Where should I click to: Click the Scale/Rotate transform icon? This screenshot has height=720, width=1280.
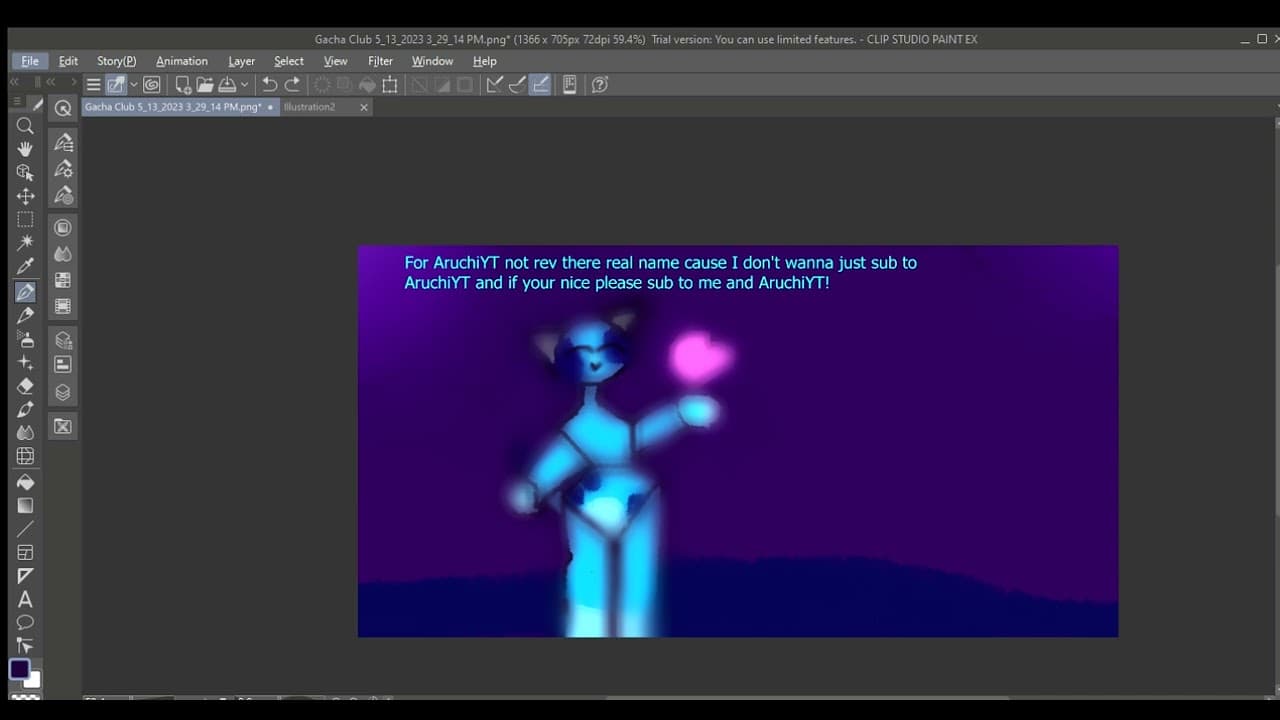[x=390, y=85]
